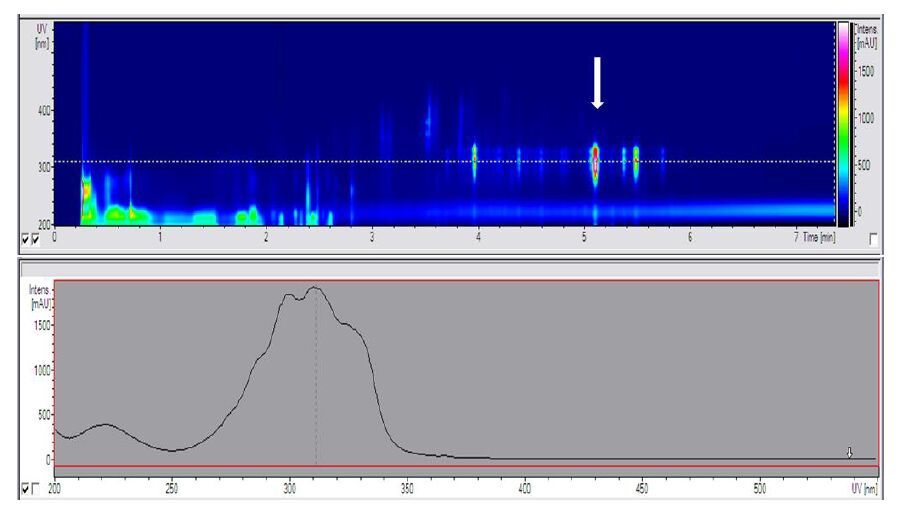Viewport: 902px width, 516px height.
Task: Click the white arrow annotation in heatmap
Action: point(597,82)
